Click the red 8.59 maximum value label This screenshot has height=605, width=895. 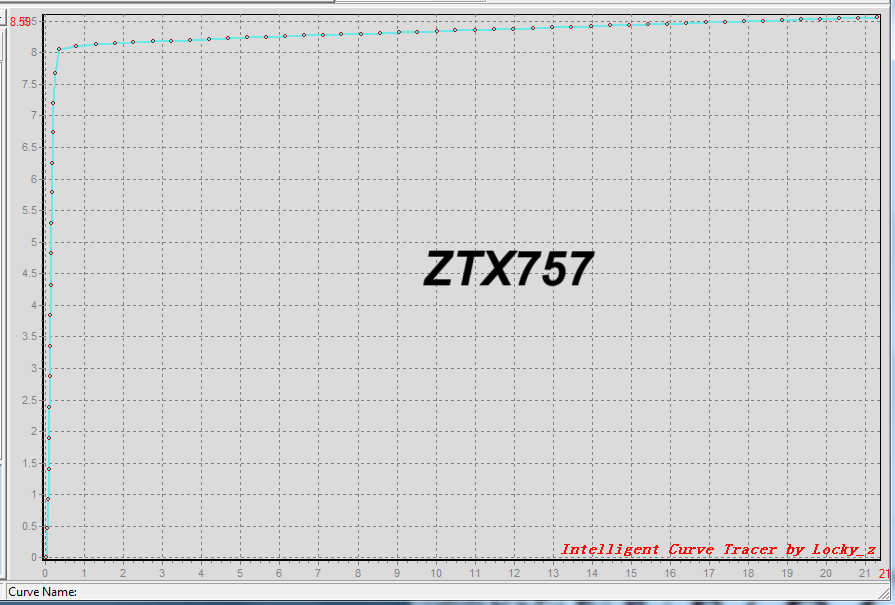(x=19, y=22)
